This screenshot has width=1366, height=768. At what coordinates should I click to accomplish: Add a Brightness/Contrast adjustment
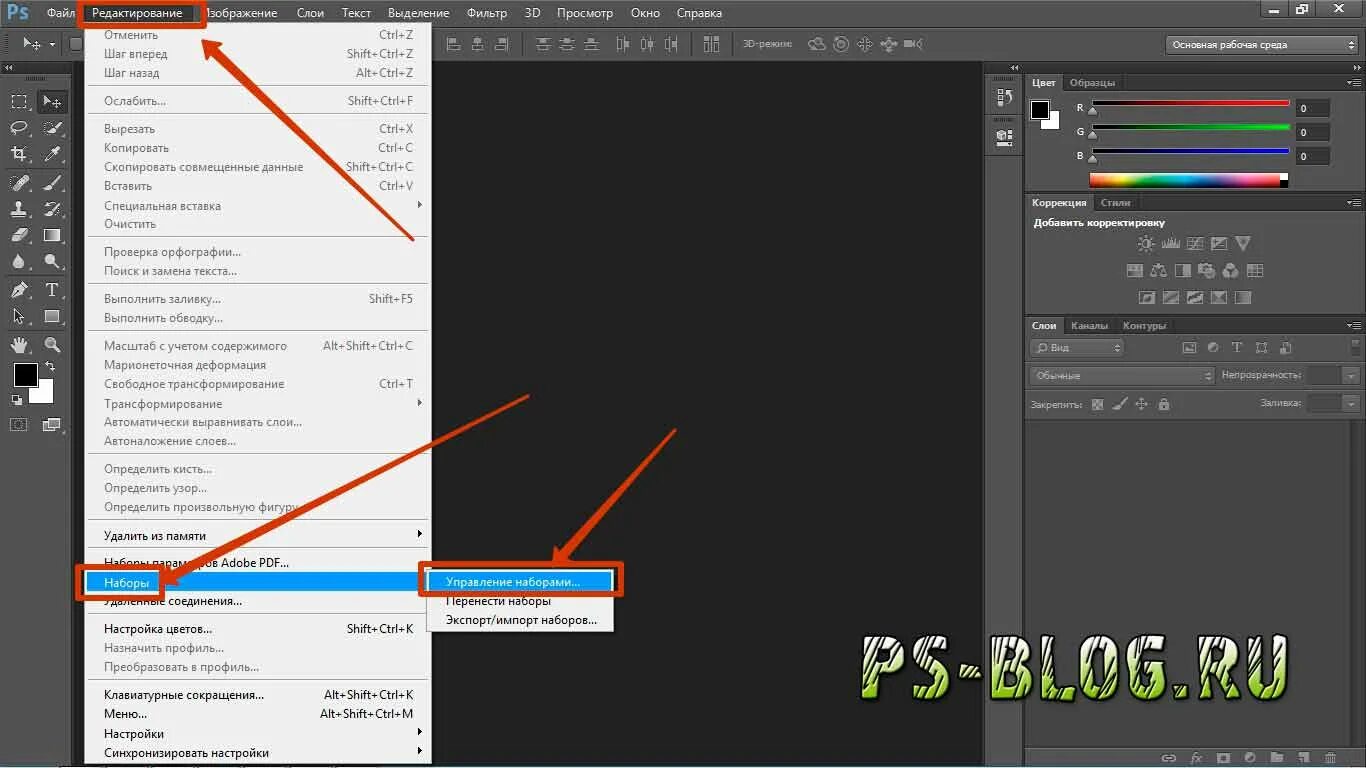(1146, 244)
